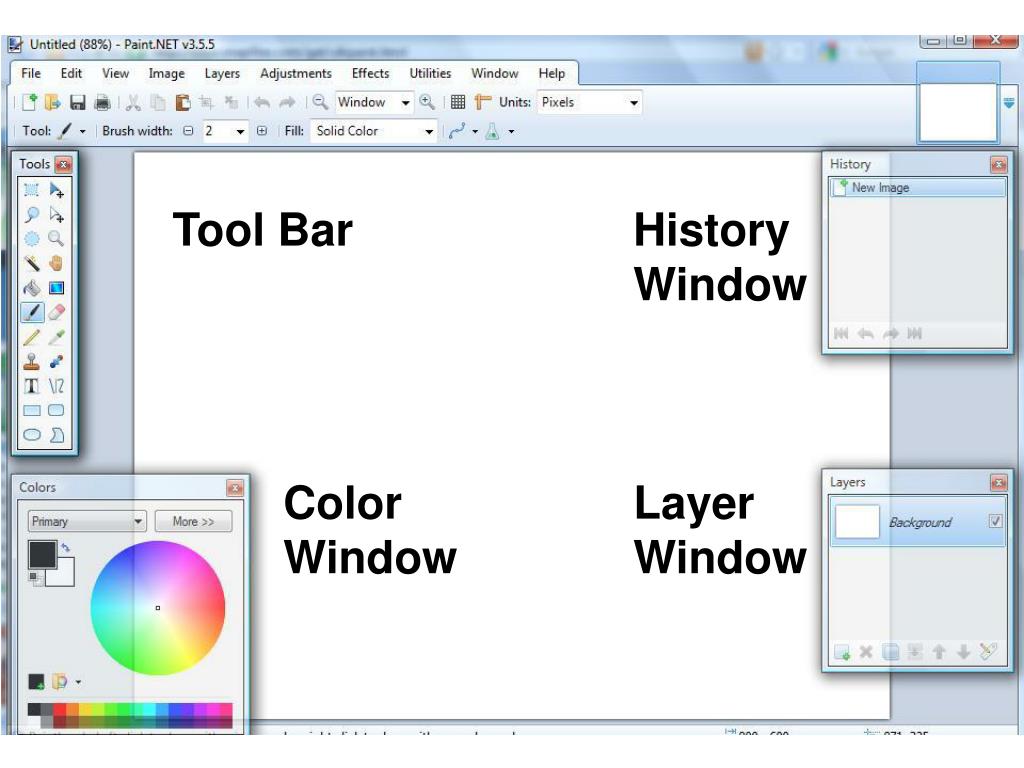Image resolution: width=1024 pixels, height=768 pixels.
Task: Select the Magic Wand tool
Action: click(x=31, y=263)
